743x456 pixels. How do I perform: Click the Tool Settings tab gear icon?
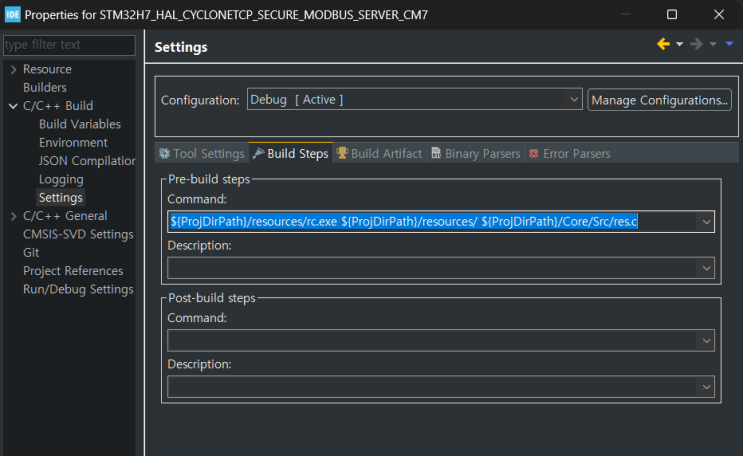point(164,153)
